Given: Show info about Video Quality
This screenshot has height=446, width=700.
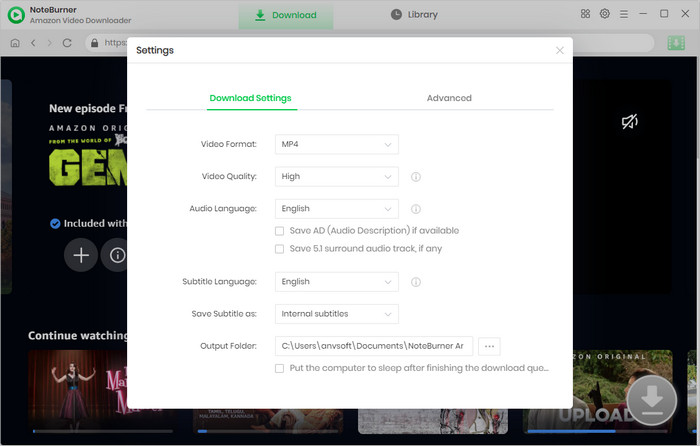Looking at the screenshot, I should [x=416, y=177].
